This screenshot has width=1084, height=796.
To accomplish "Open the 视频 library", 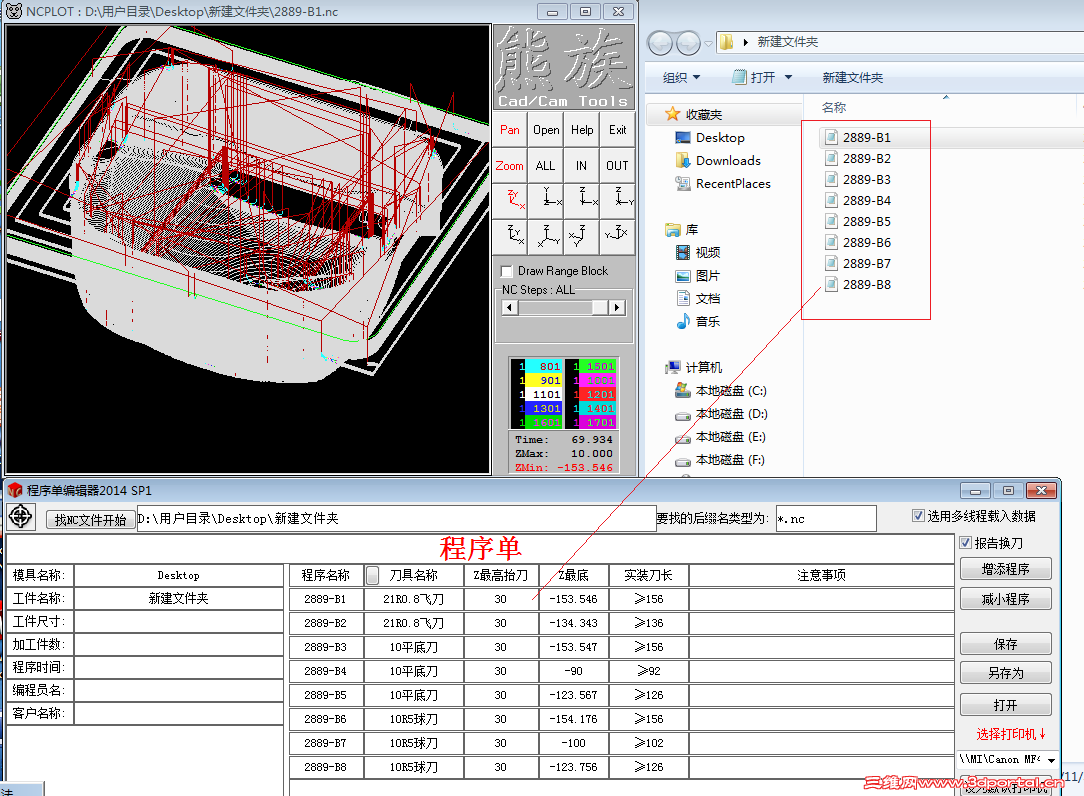I will (x=707, y=252).
